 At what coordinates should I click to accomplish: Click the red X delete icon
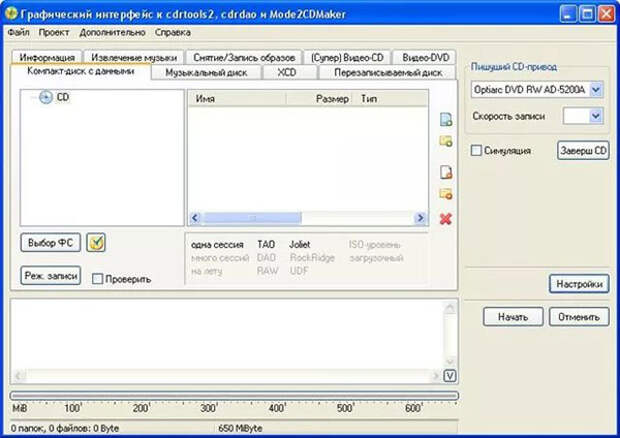446,219
